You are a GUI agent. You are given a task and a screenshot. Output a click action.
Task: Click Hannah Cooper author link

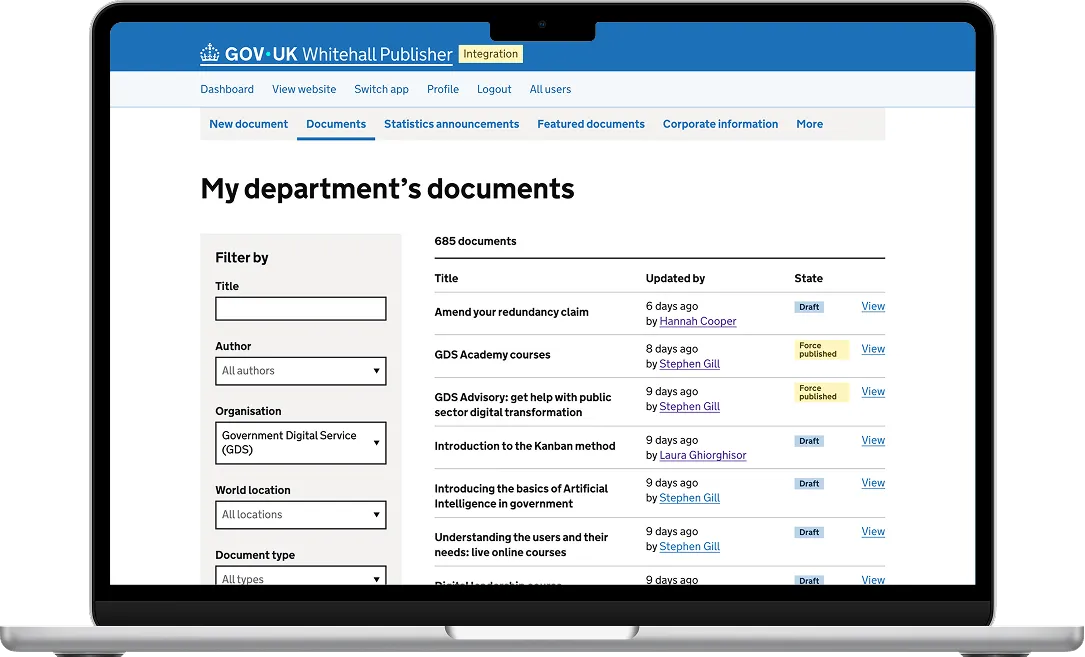[x=698, y=321]
